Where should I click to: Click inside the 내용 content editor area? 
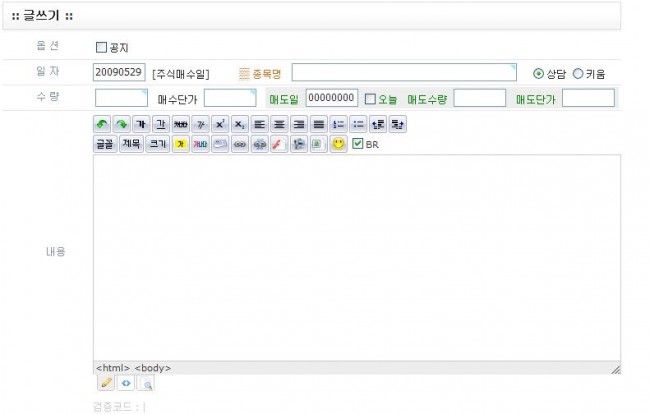(357, 258)
